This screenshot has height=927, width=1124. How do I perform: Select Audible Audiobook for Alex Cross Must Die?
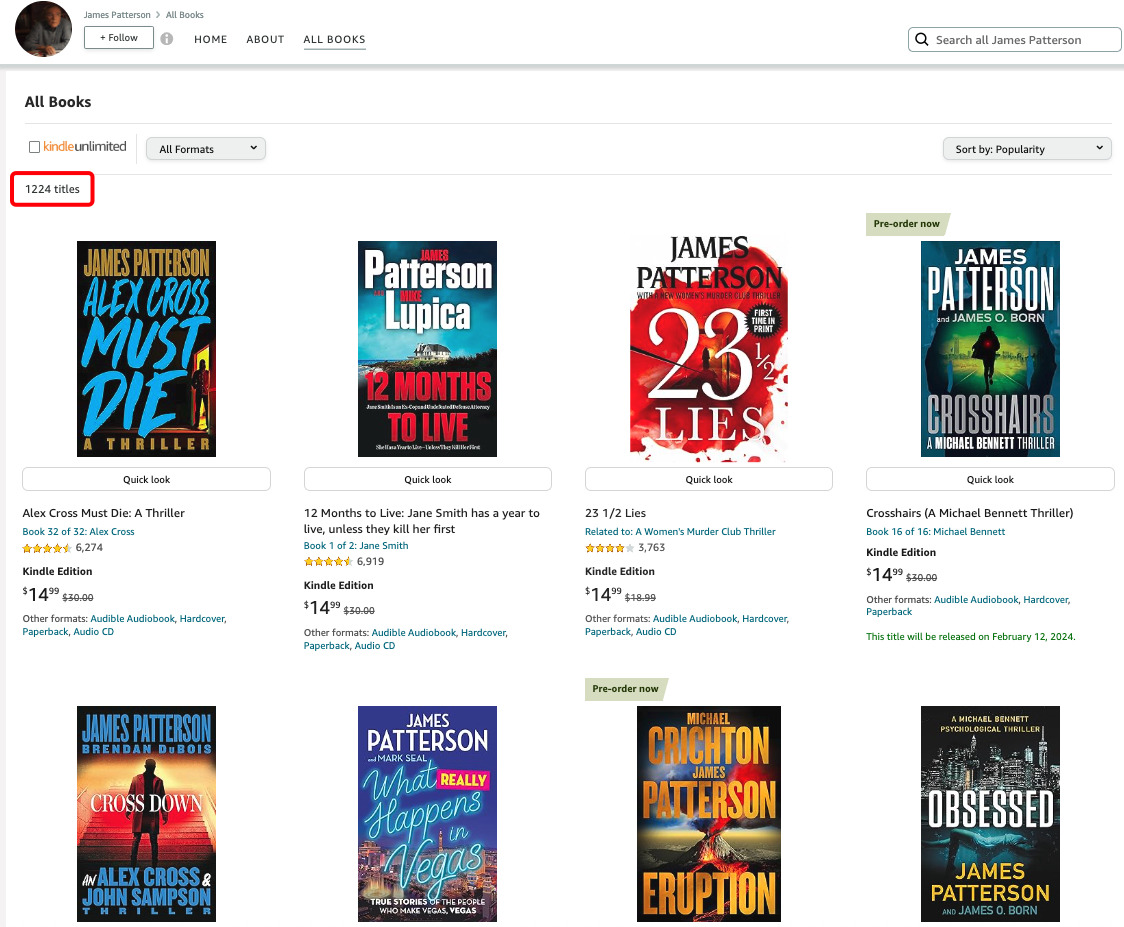tap(133, 619)
